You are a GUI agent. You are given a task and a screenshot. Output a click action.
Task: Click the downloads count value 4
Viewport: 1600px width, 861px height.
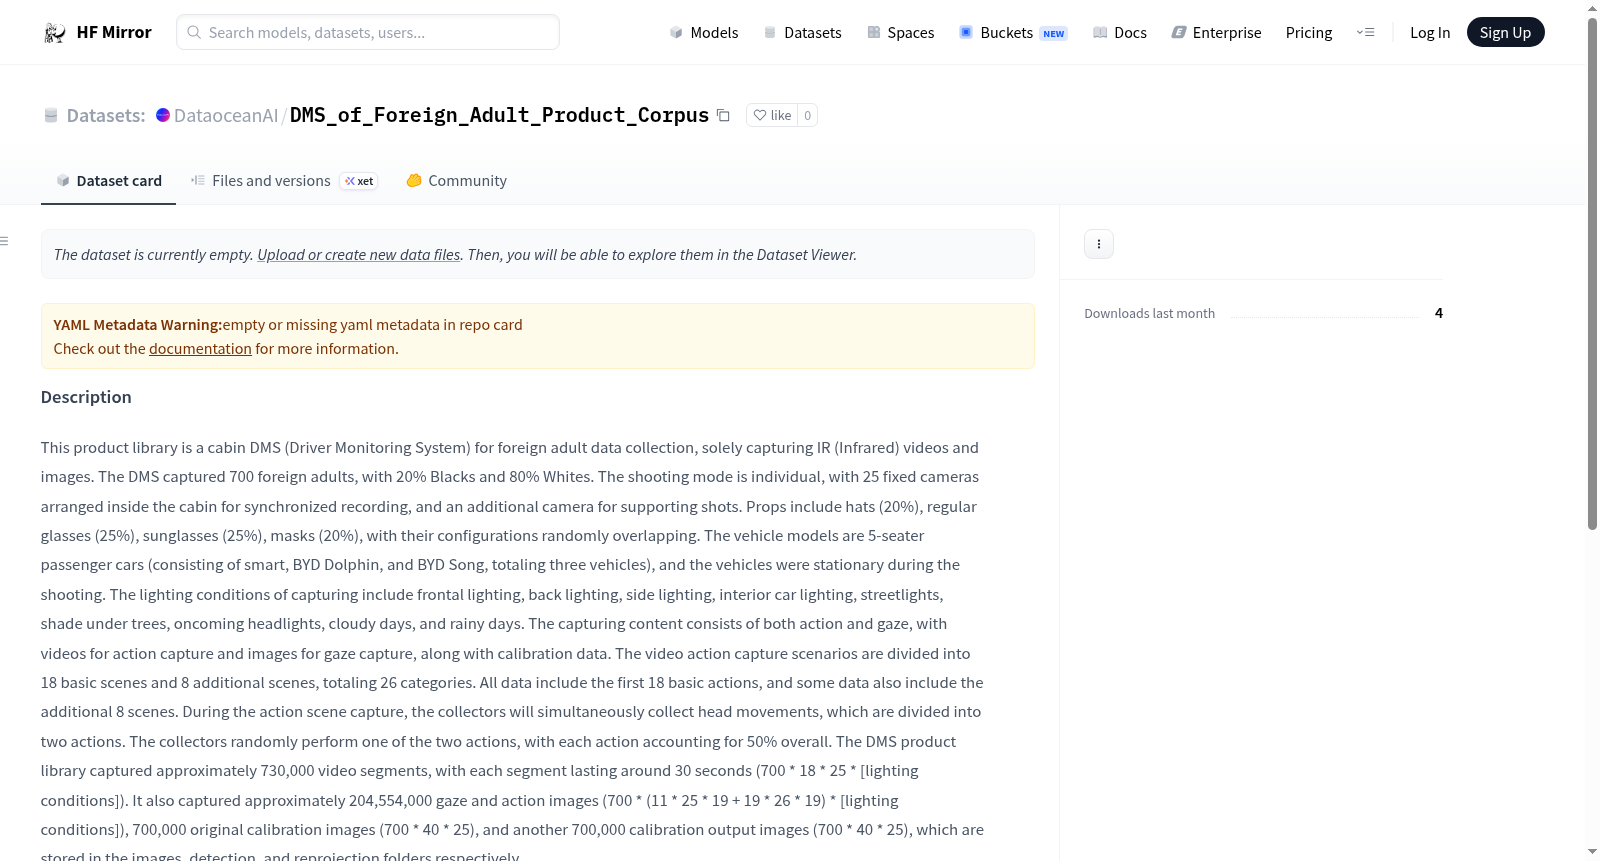click(1439, 313)
